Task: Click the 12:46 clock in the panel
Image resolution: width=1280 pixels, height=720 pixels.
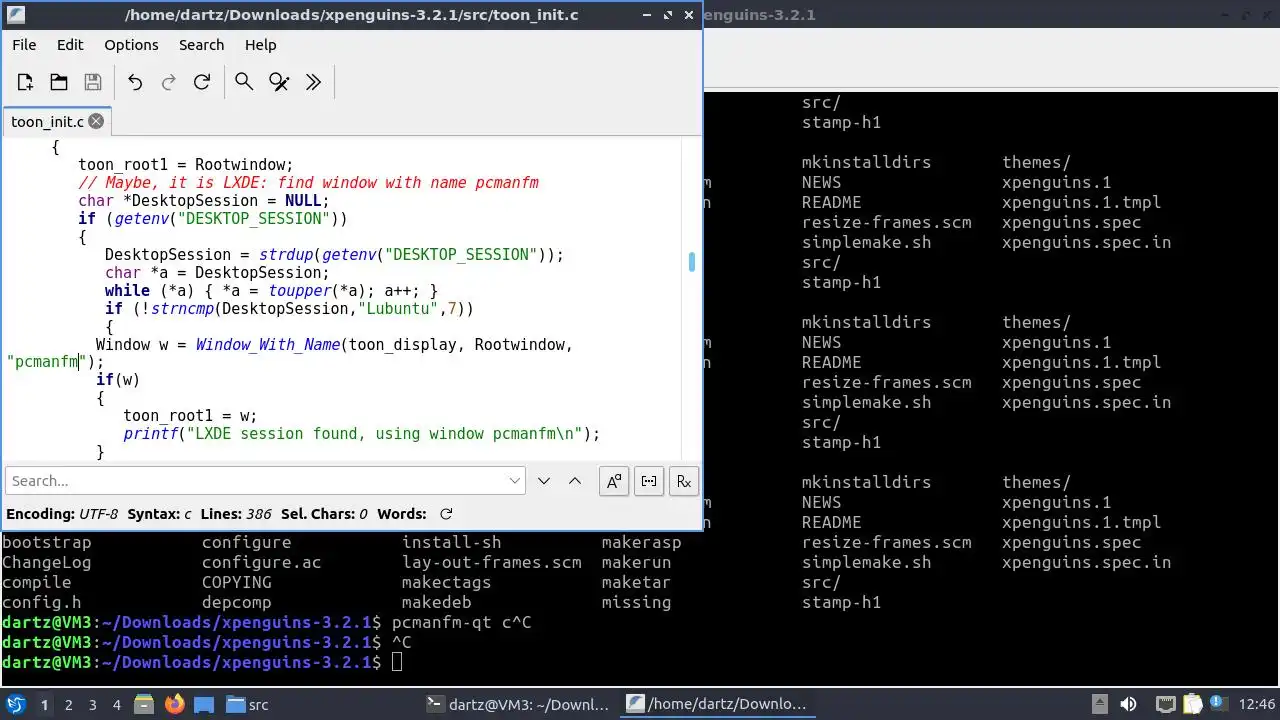Action: (1257, 705)
